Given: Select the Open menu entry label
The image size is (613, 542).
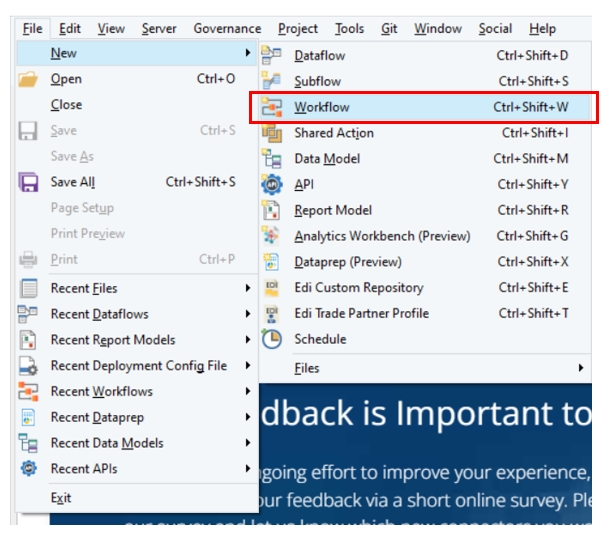Looking at the screenshot, I should coord(66,79).
